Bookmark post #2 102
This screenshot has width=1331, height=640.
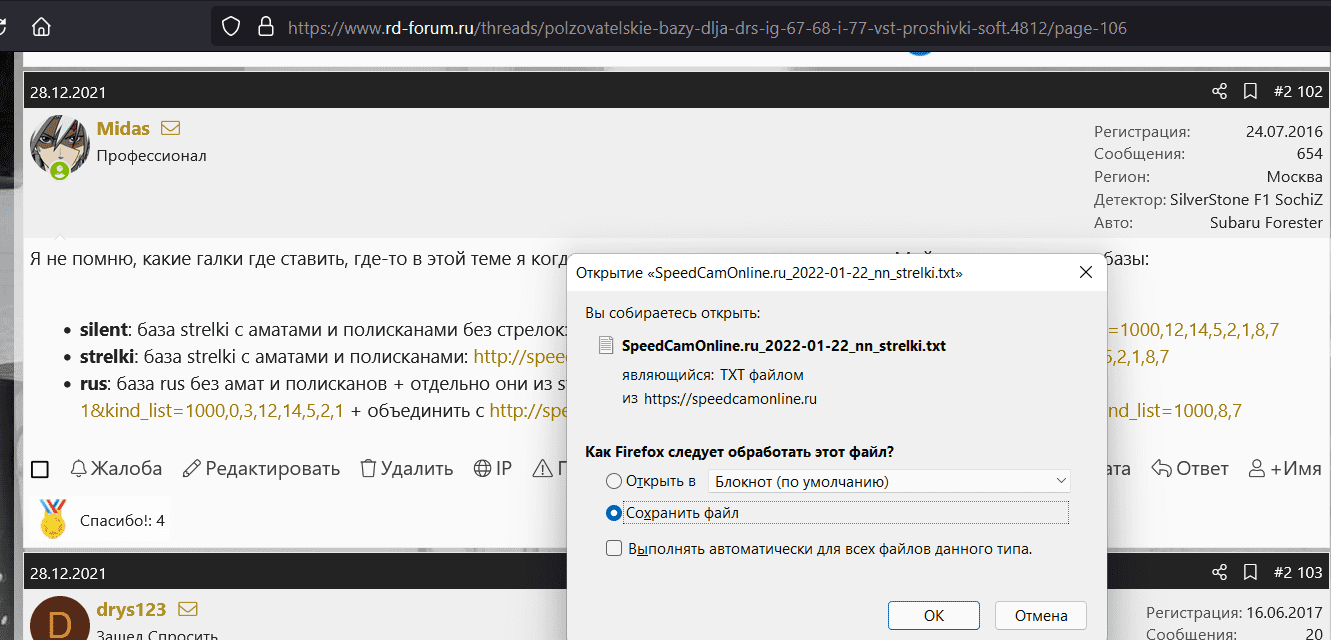(1250, 92)
